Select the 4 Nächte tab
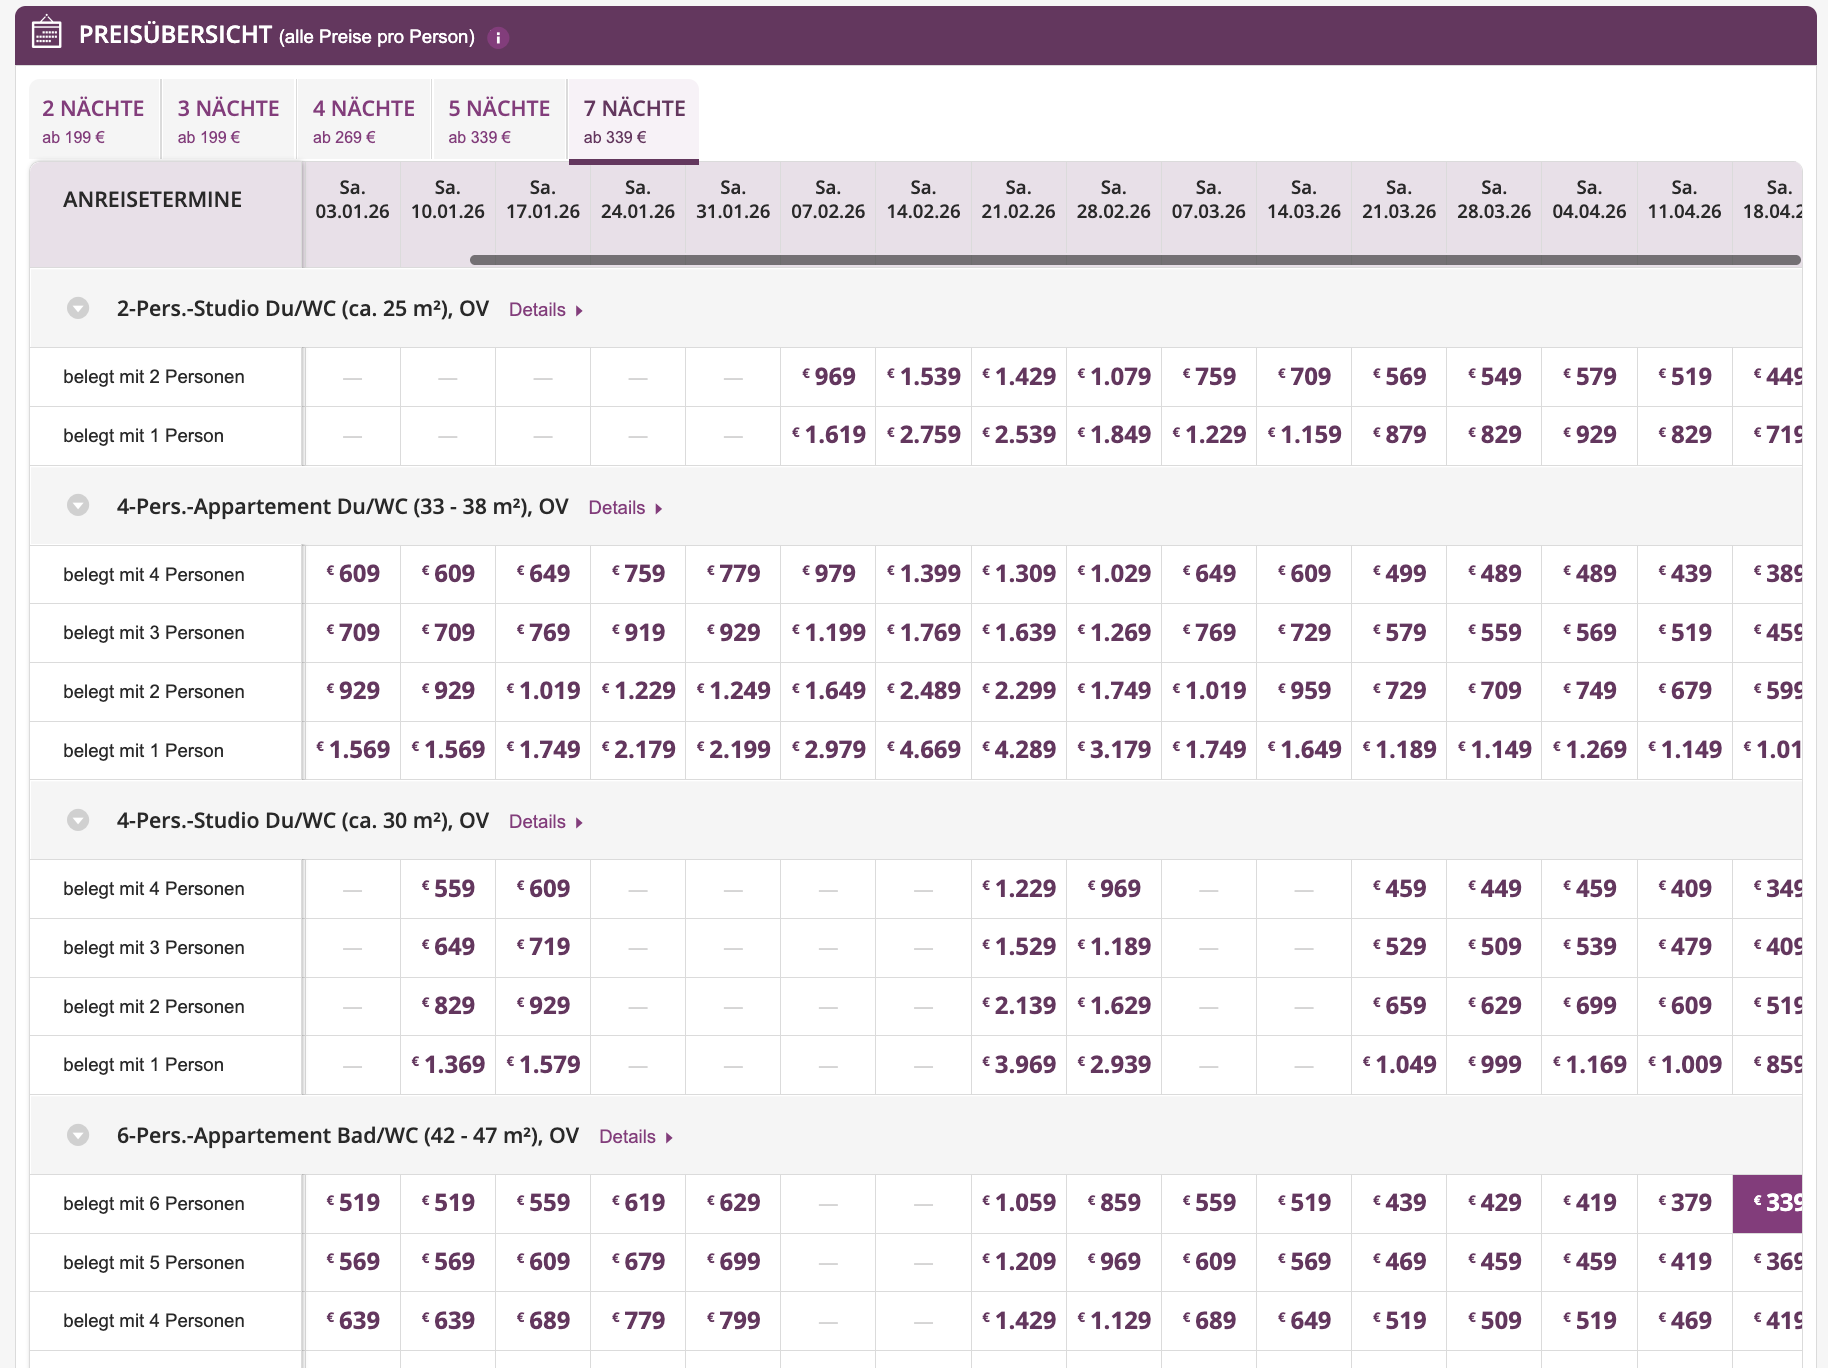Screen dimensions: 1828x1368 tap(364, 120)
